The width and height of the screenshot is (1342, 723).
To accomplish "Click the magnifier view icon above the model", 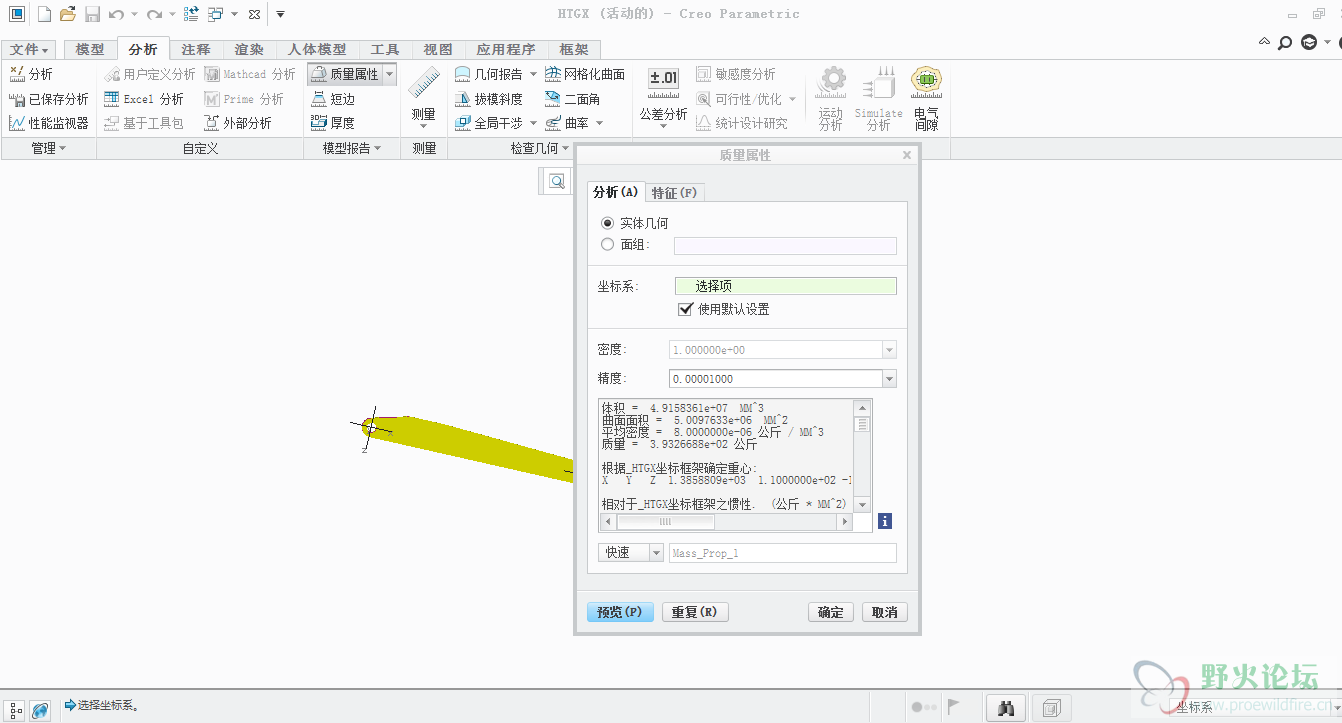I will point(556,181).
